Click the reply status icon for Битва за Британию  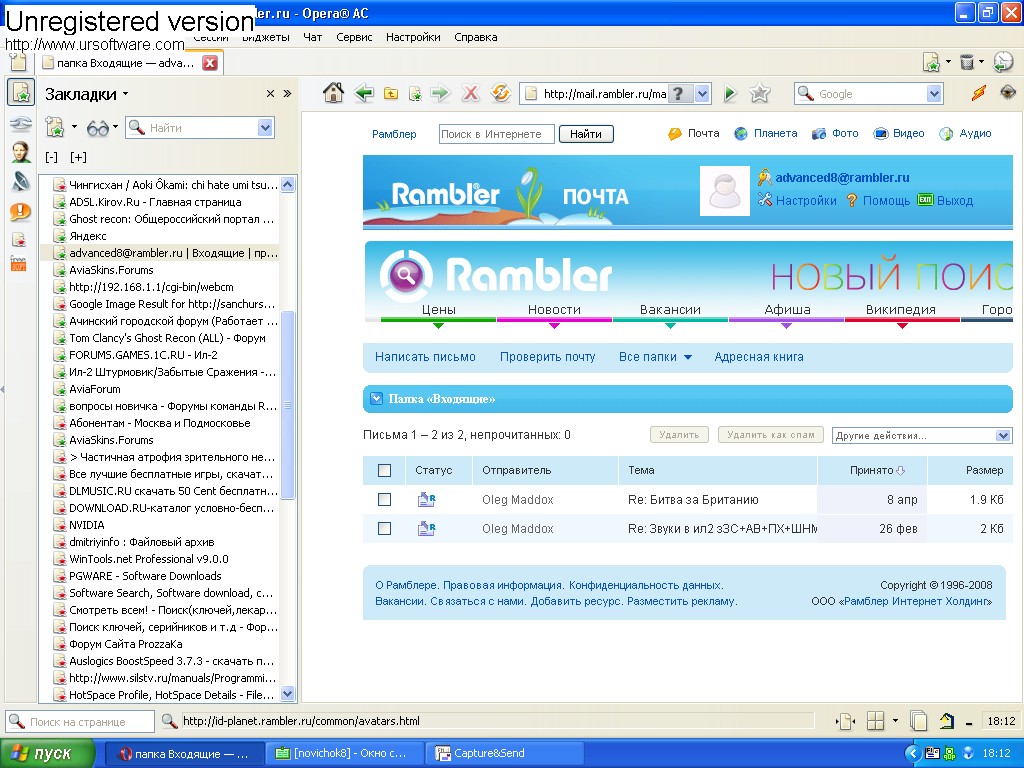click(x=426, y=500)
